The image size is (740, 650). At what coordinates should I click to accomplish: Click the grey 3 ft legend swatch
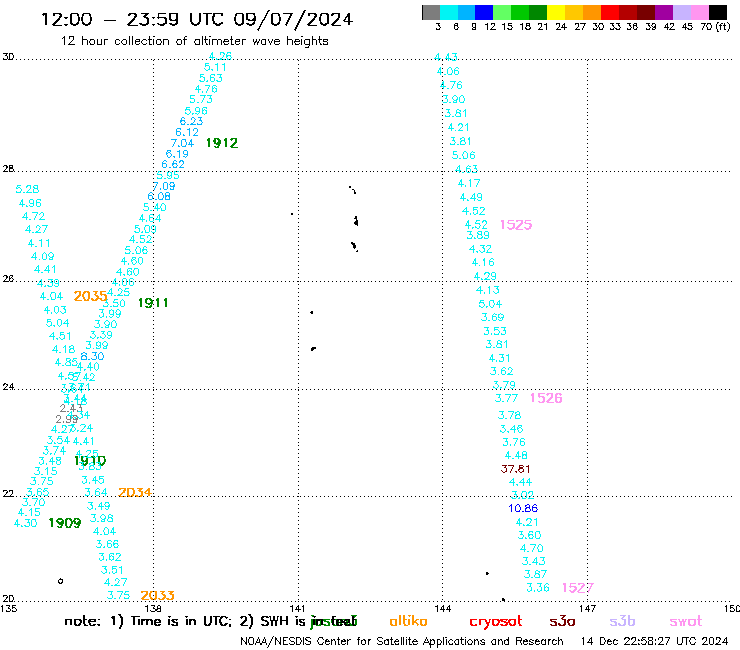tap(431, 12)
